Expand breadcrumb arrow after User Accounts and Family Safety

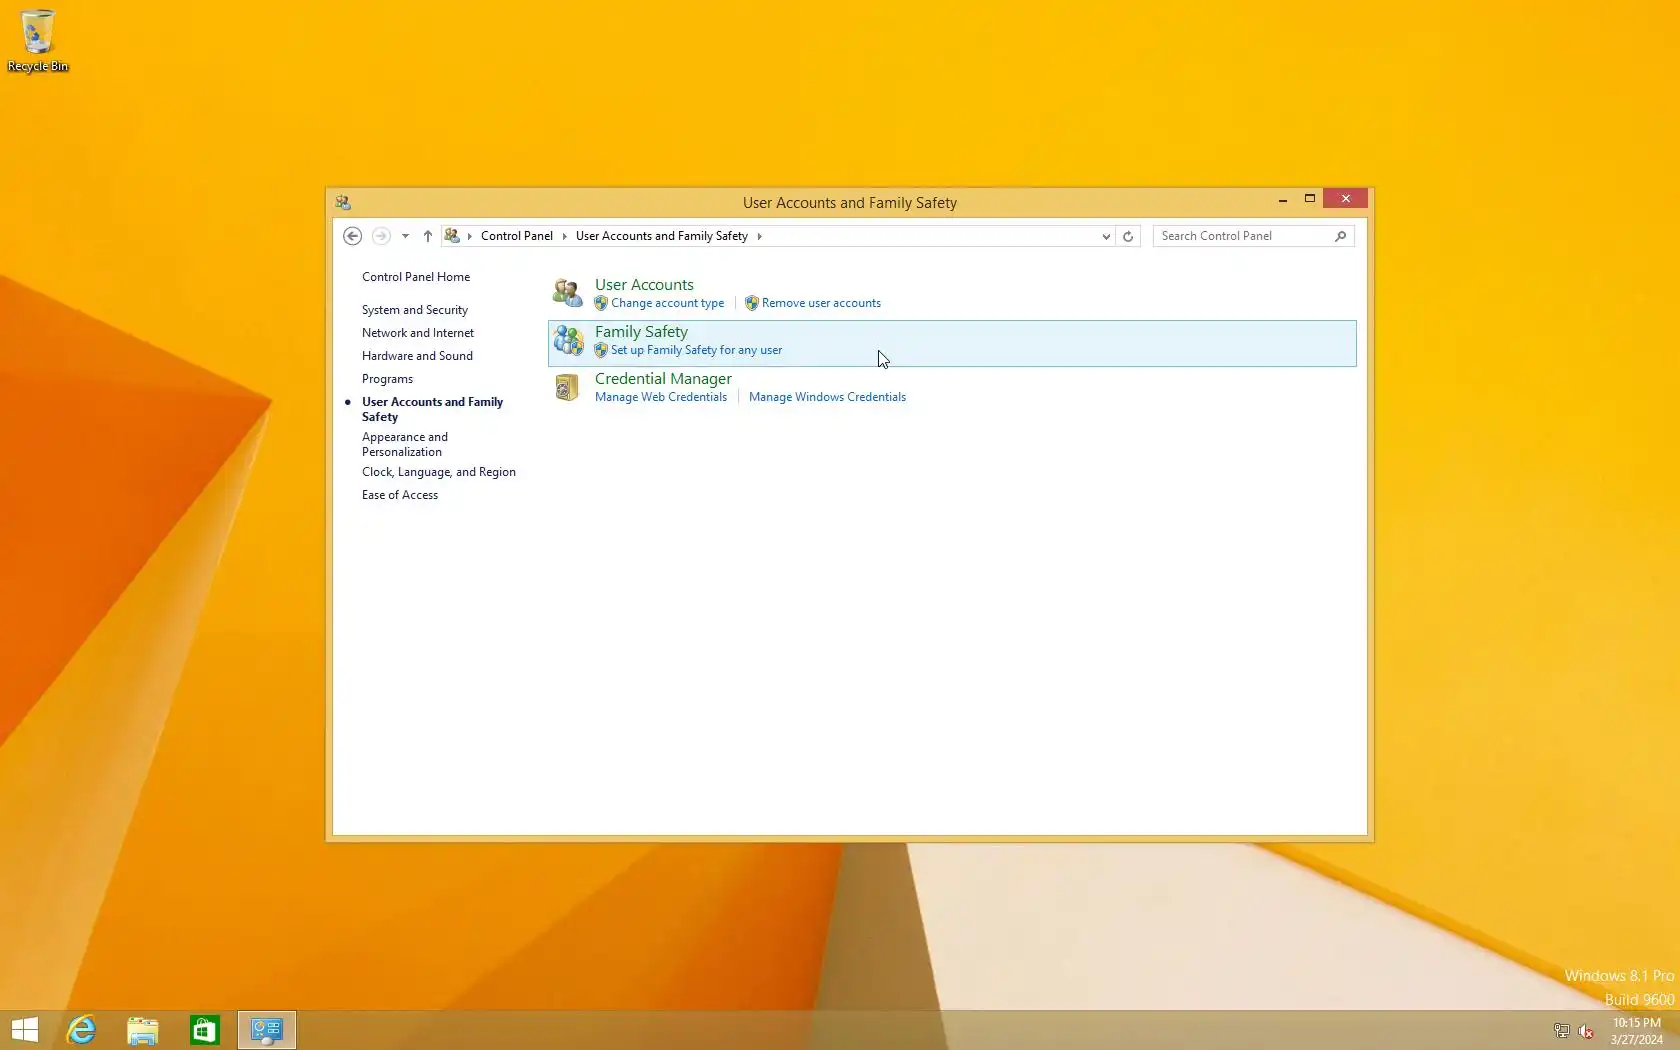pyautogui.click(x=759, y=236)
